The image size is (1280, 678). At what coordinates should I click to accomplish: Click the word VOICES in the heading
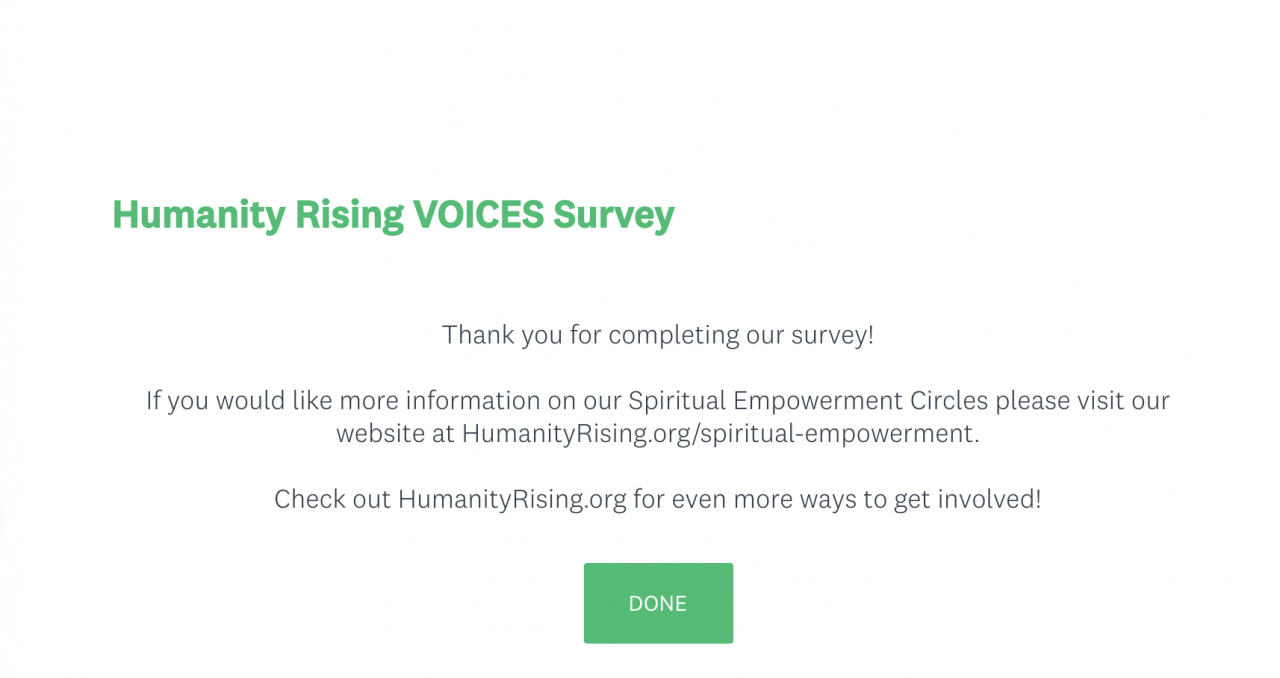(x=478, y=214)
